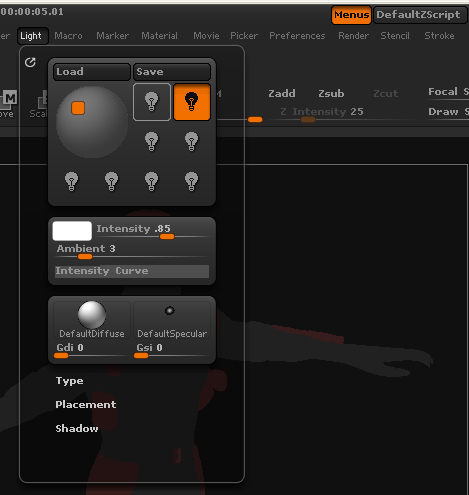Toggle the bottom-row second light bulb

click(x=112, y=182)
